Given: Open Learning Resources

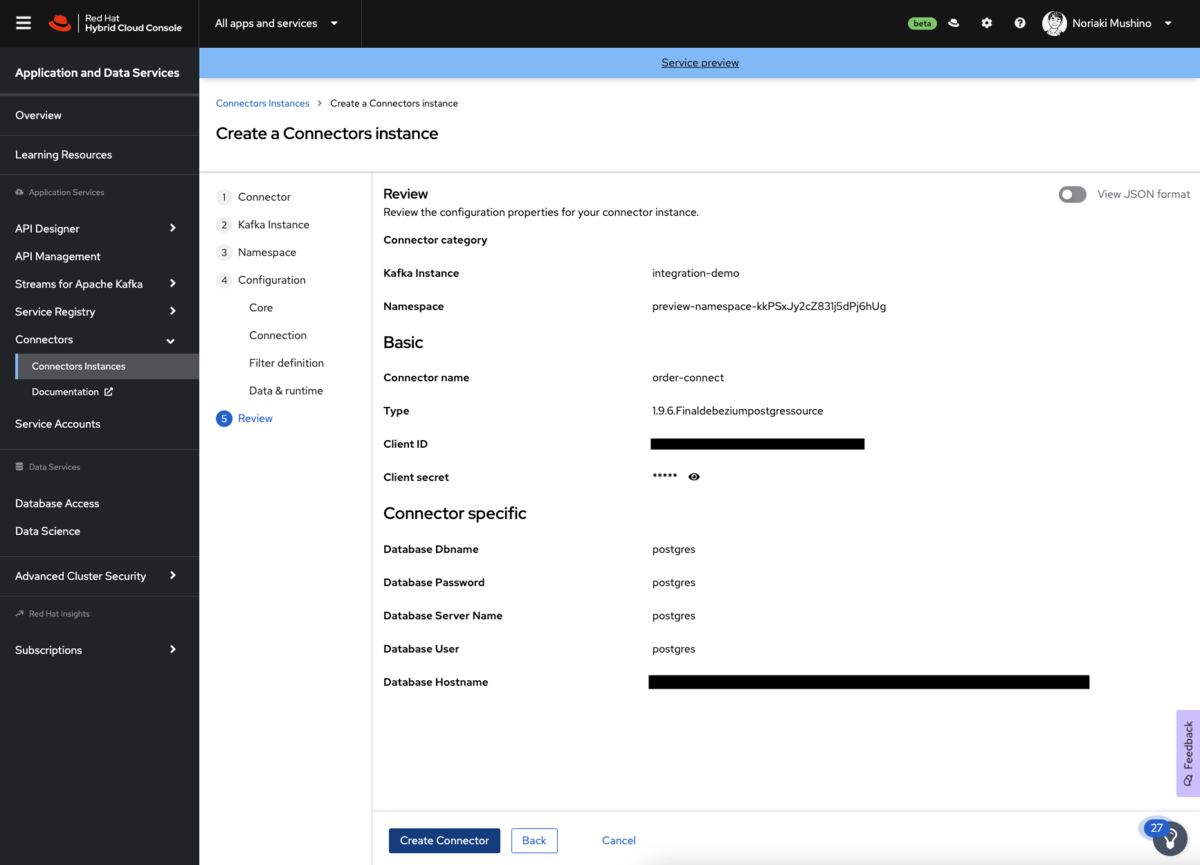Looking at the screenshot, I should coord(63,155).
